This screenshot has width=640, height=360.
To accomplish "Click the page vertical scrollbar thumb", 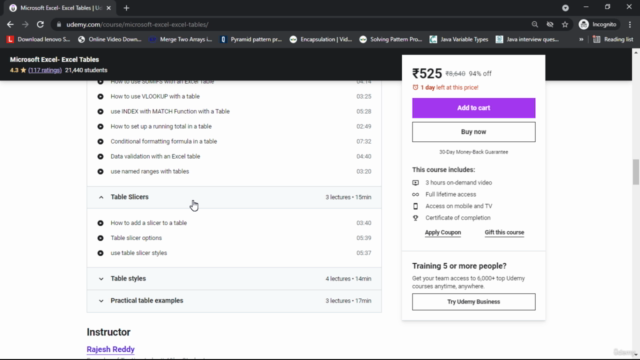I will pos(636,172).
